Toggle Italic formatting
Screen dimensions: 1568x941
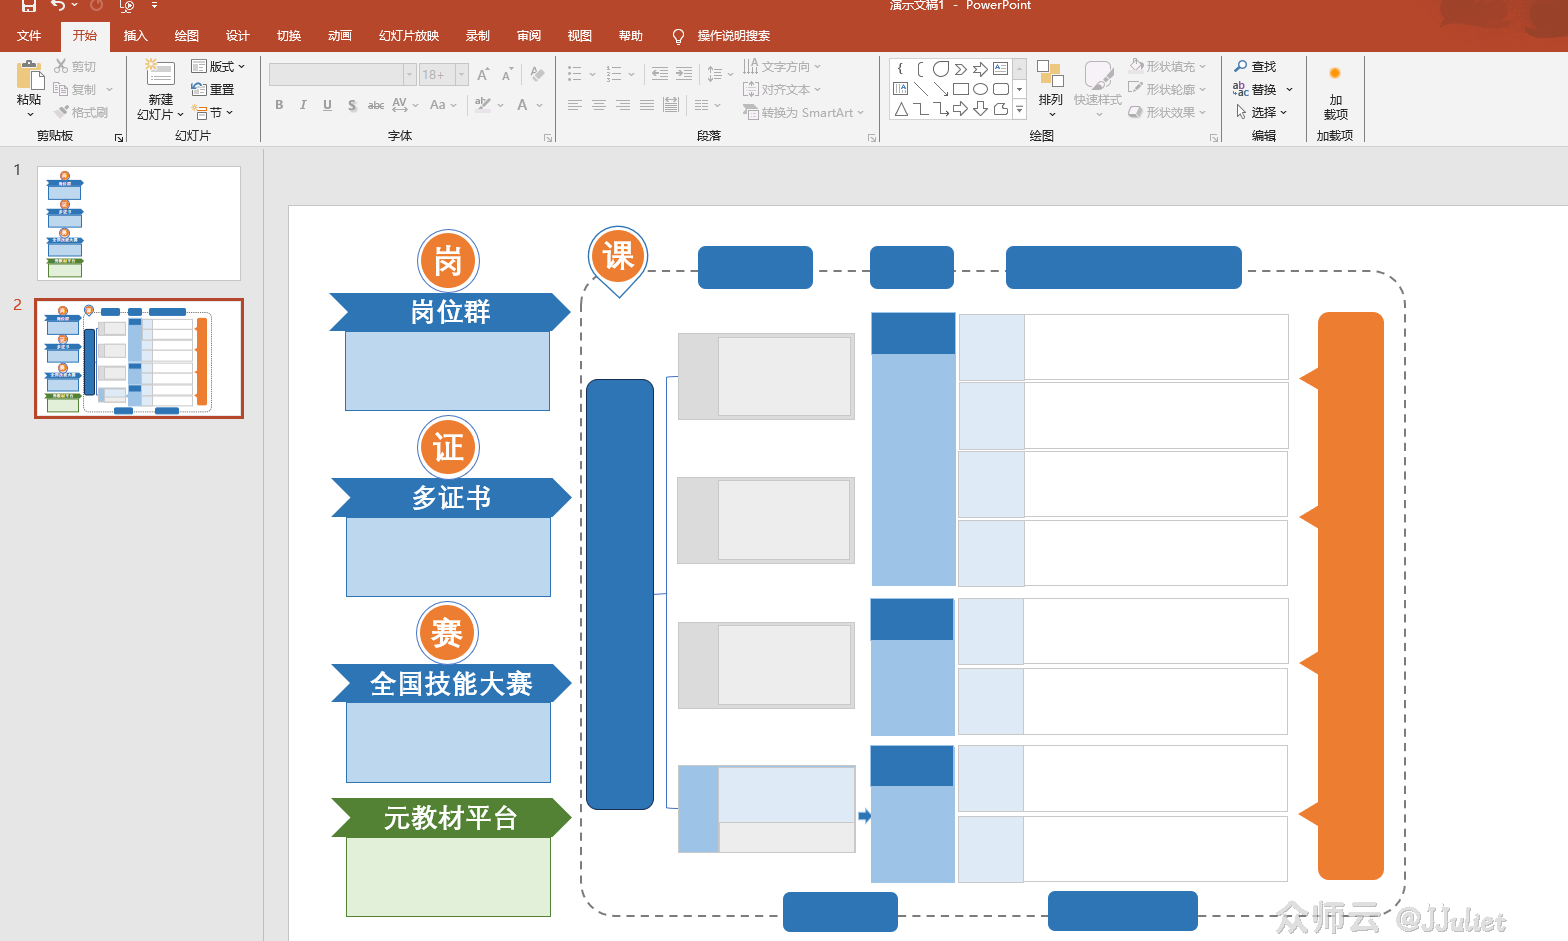point(303,105)
